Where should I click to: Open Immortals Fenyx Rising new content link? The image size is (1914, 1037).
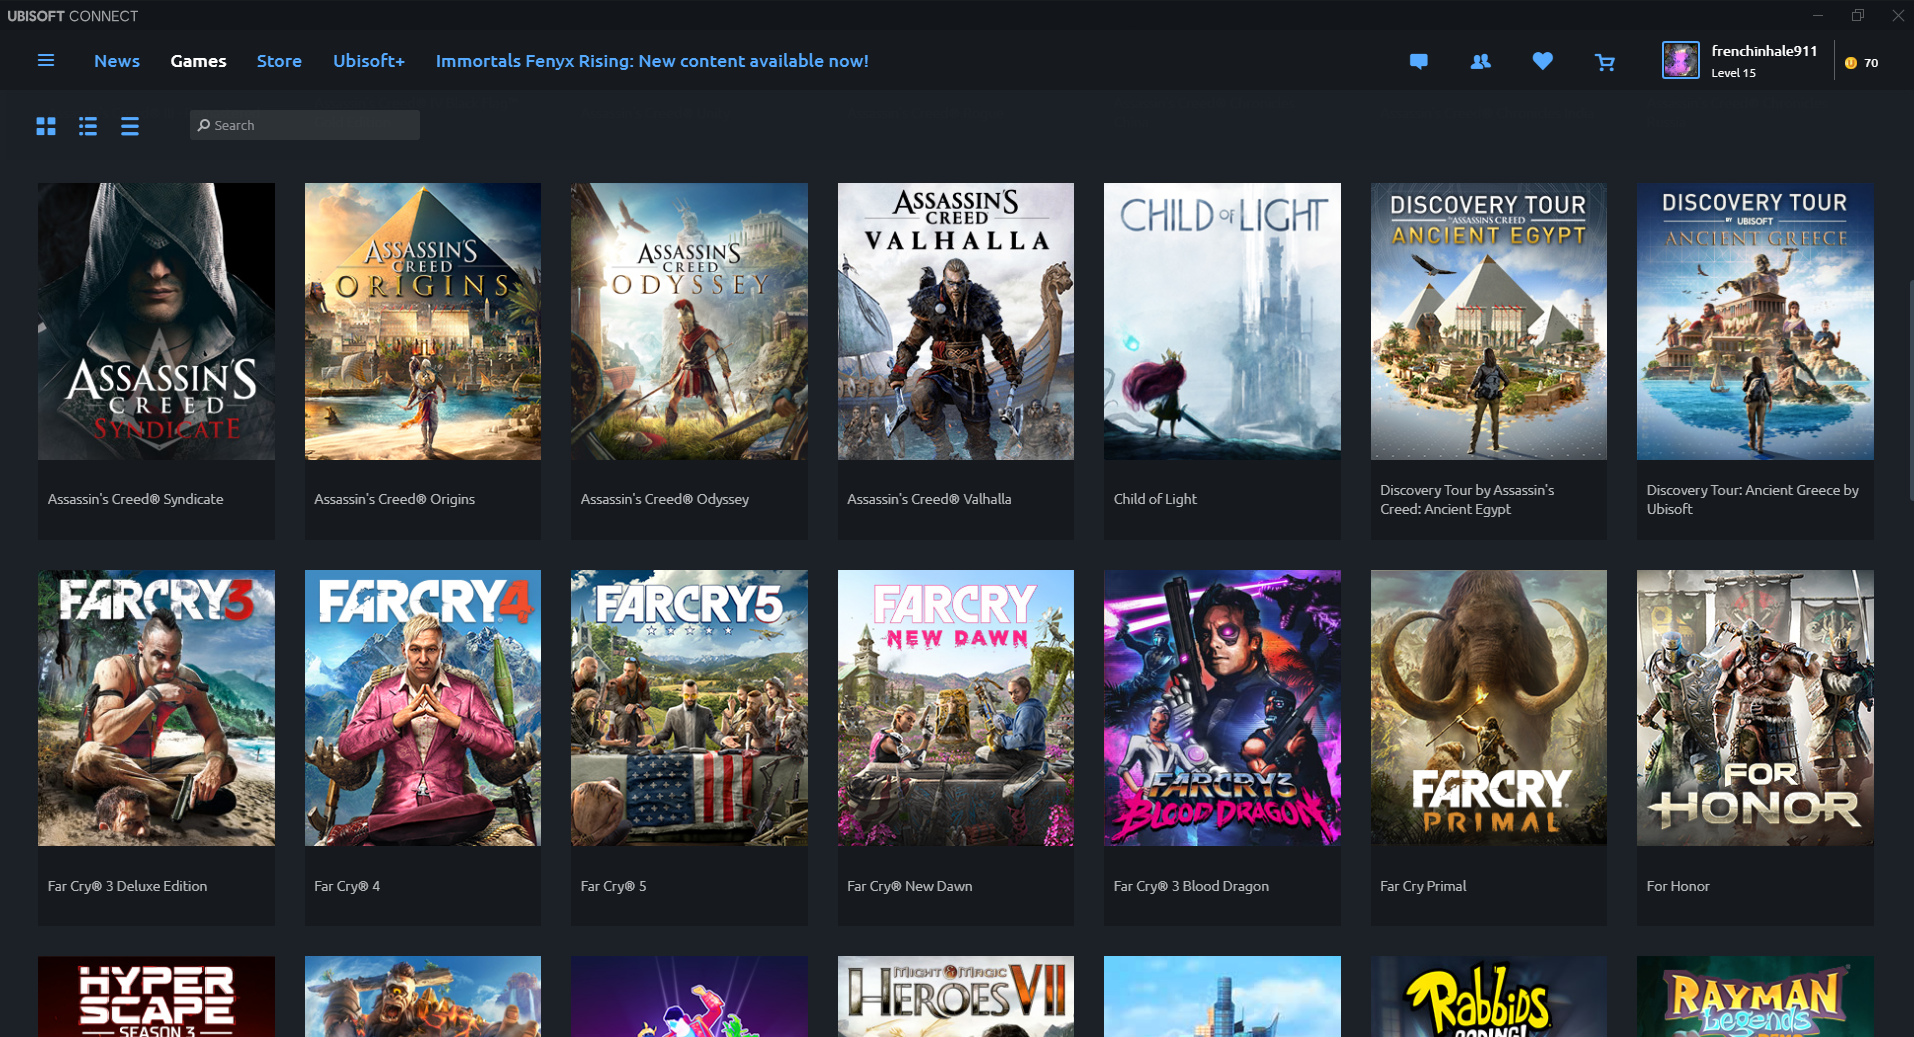(652, 61)
